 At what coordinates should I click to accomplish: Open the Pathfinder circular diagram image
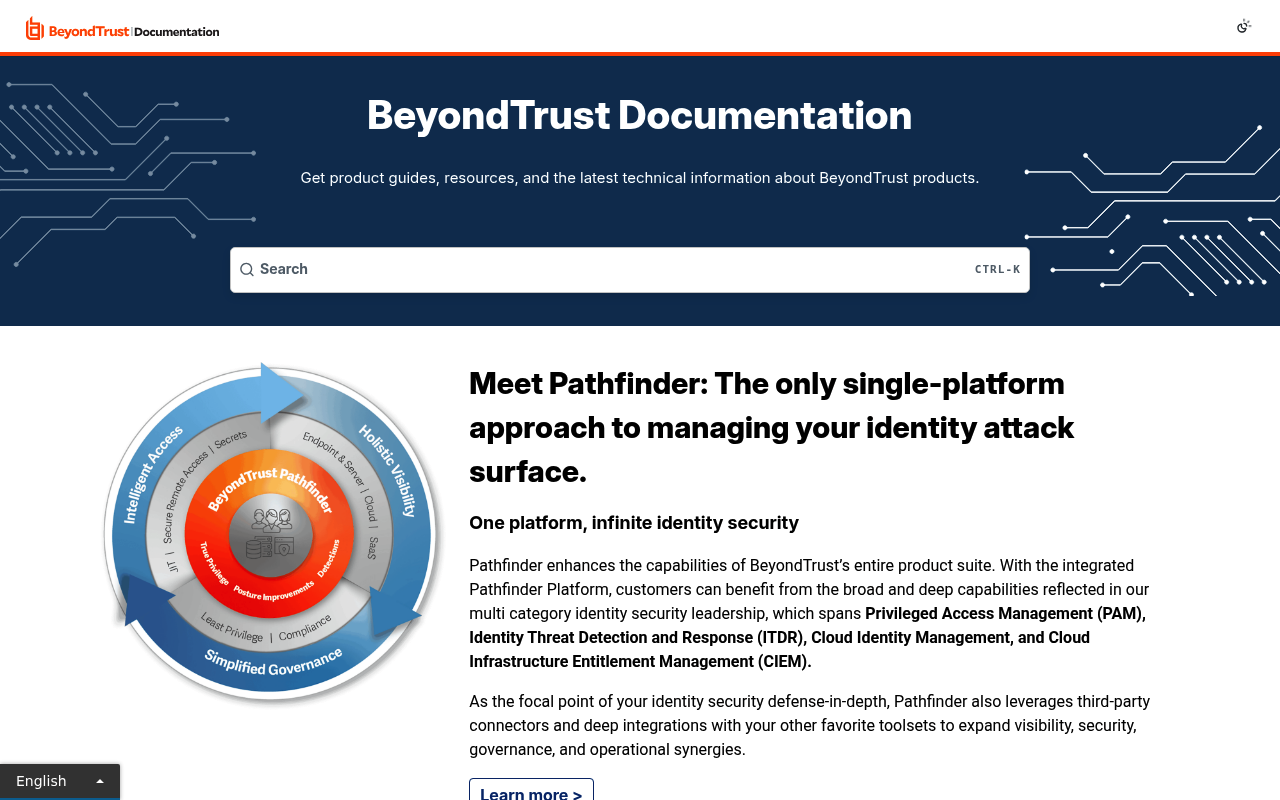pos(272,533)
